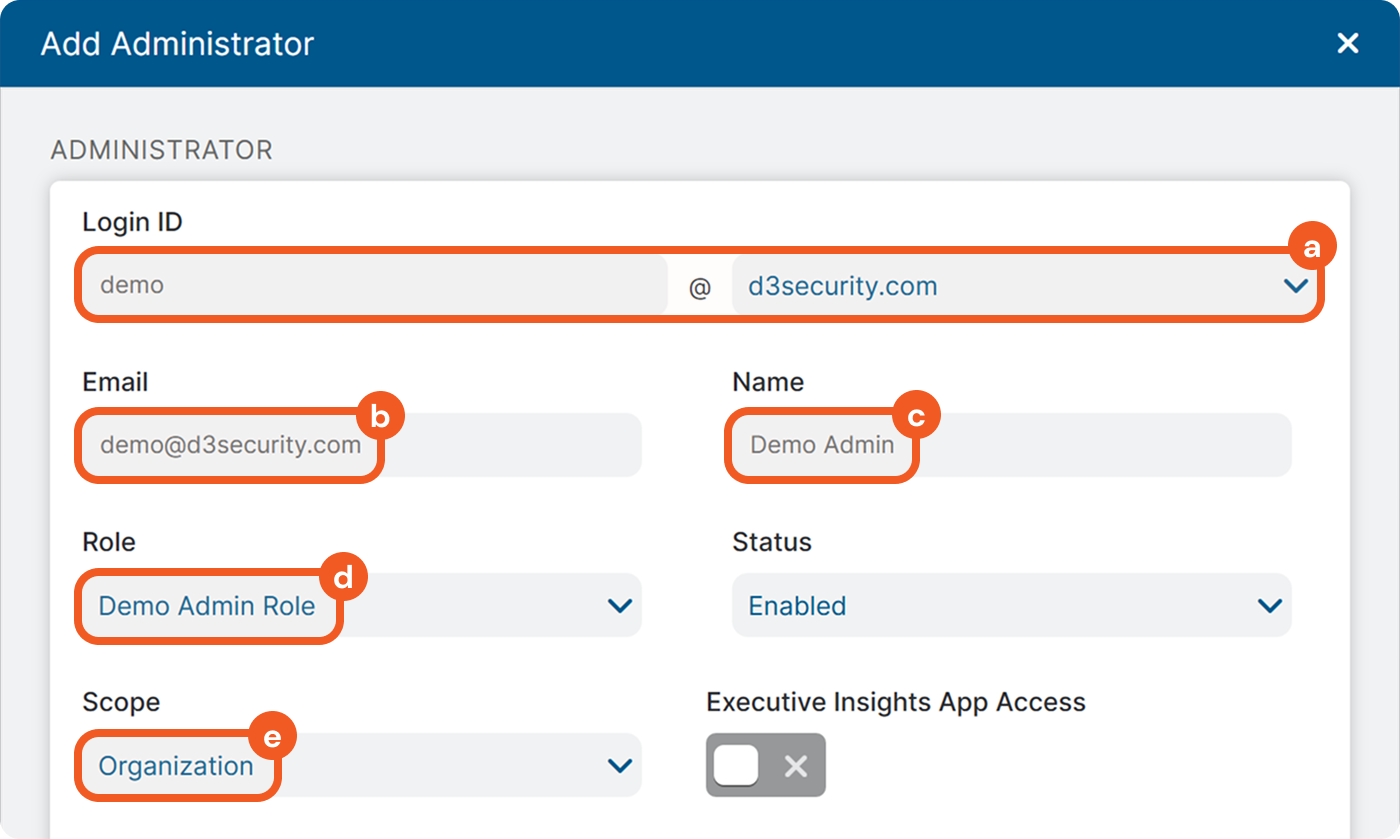
Task: Click the orange "c" annotation badge
Action: [915, 415]
